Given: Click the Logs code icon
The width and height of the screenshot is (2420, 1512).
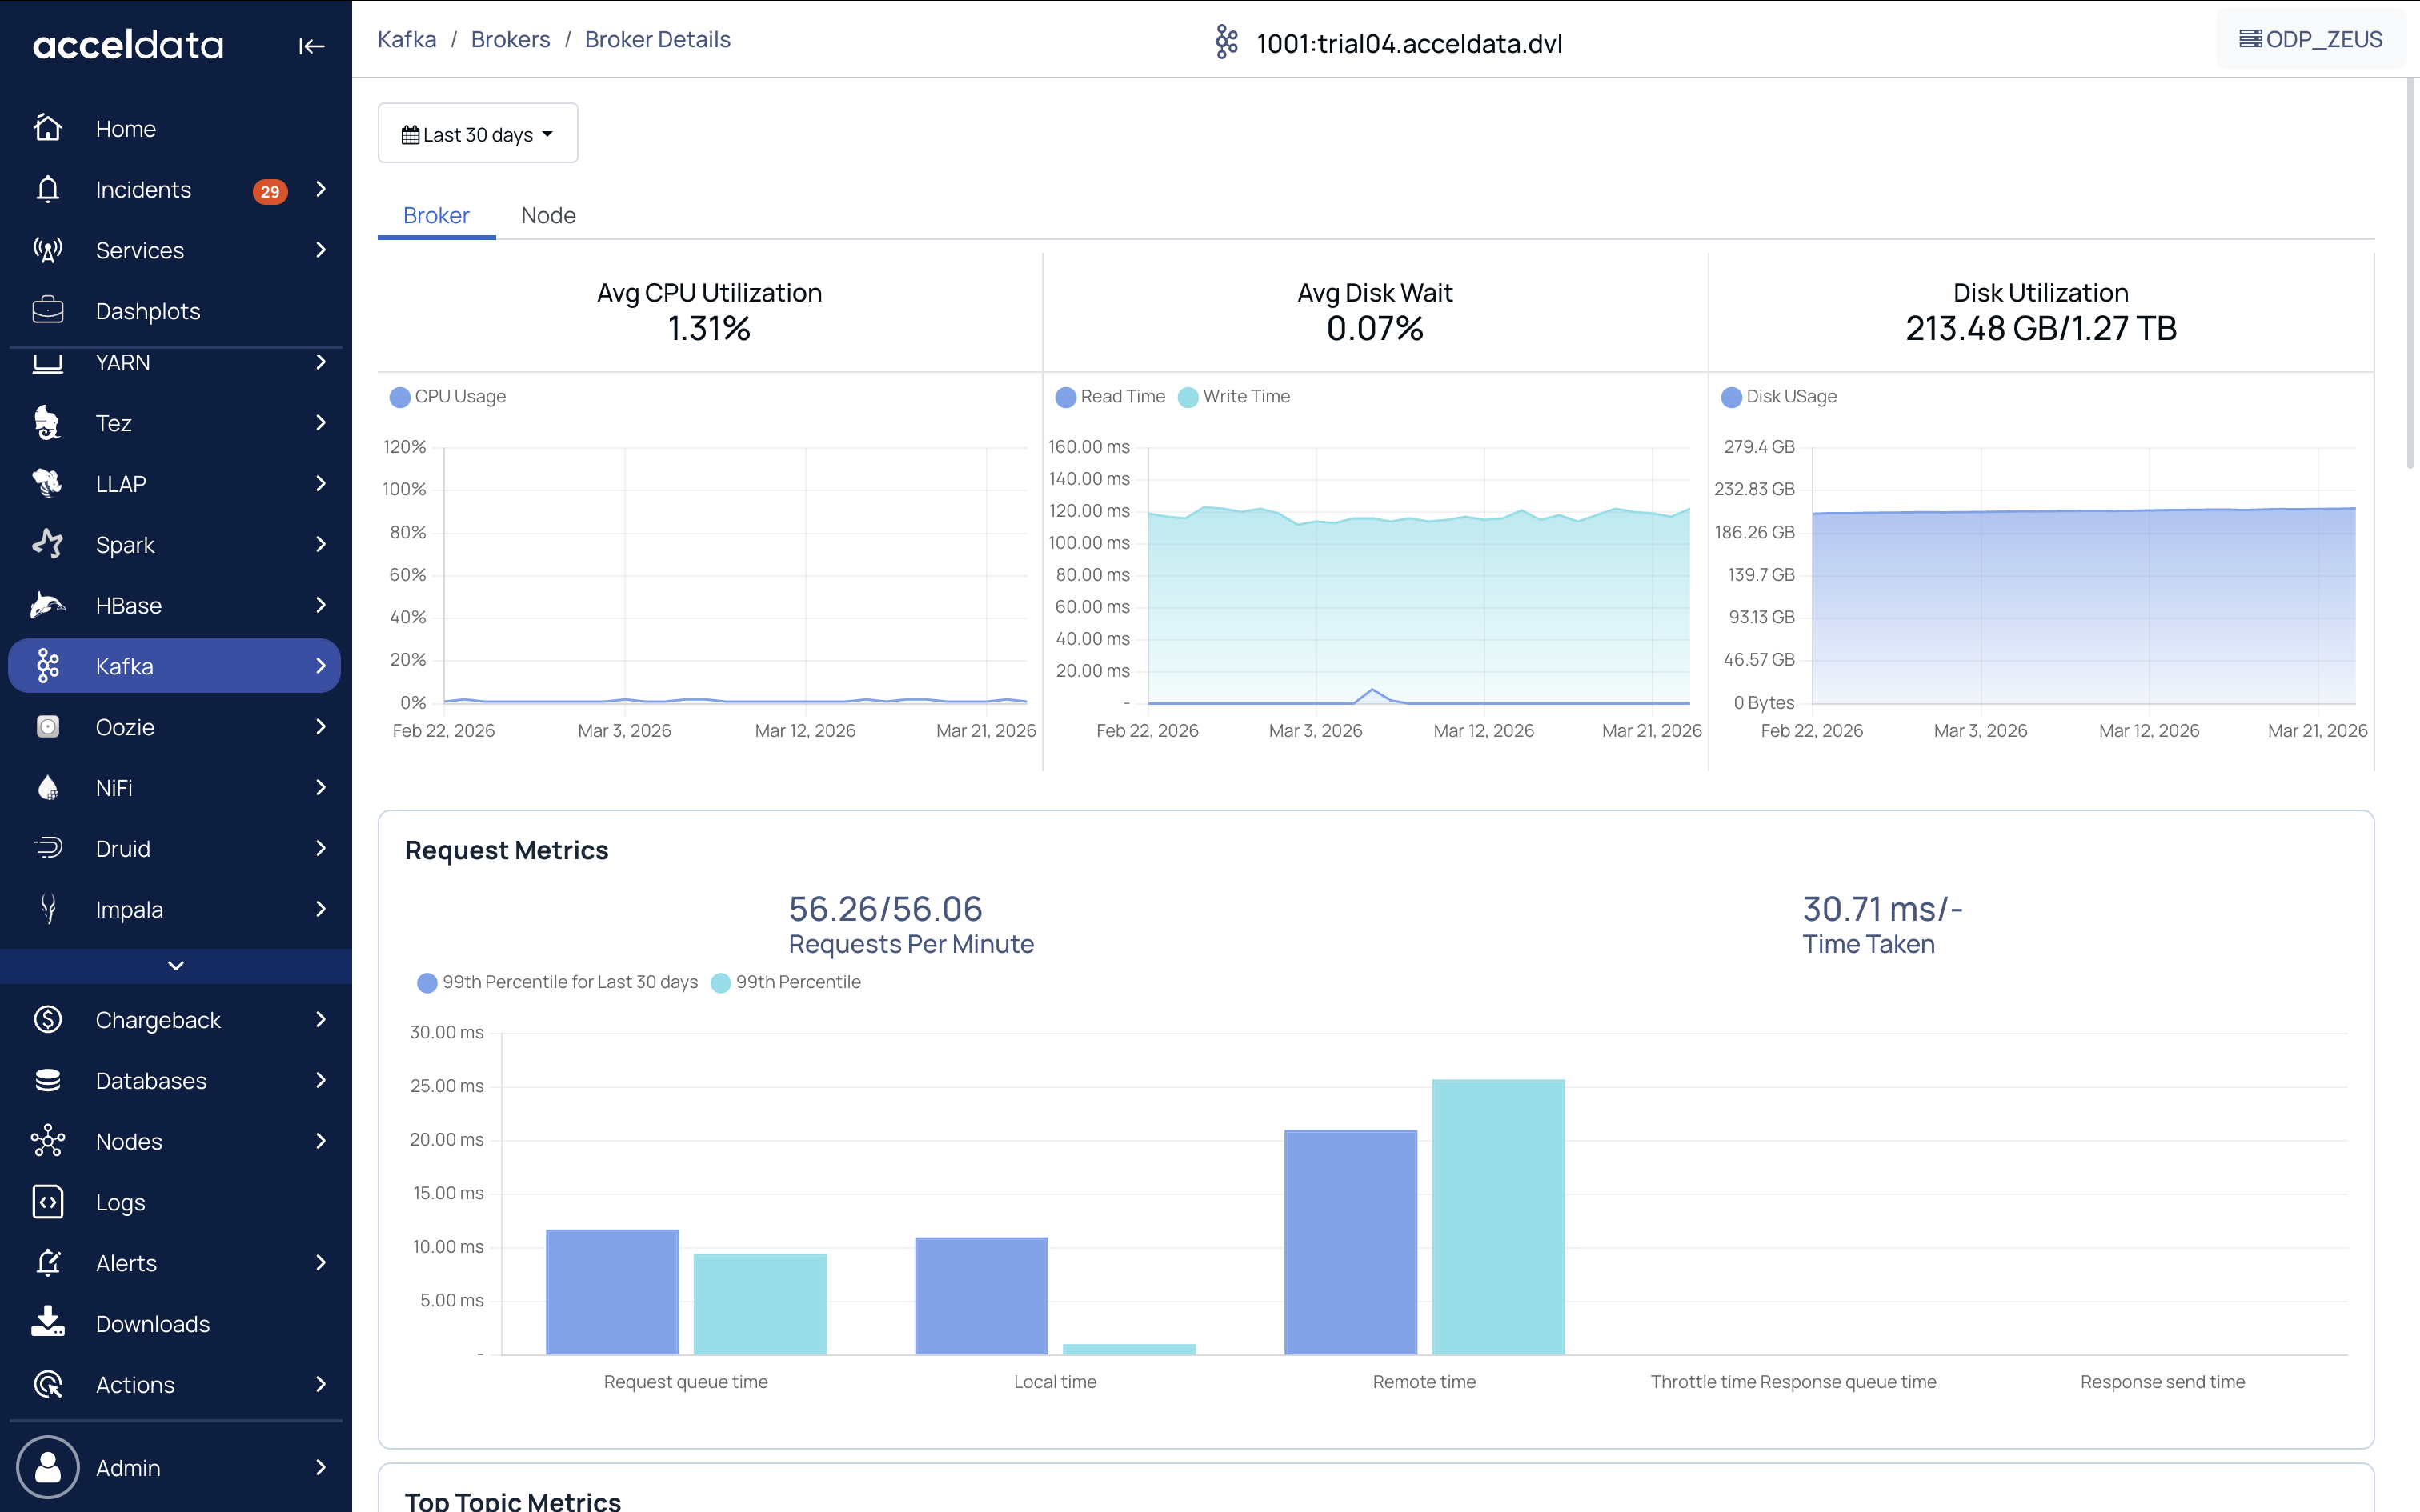Looking at the screenshot, I should tap(48, 1202).
